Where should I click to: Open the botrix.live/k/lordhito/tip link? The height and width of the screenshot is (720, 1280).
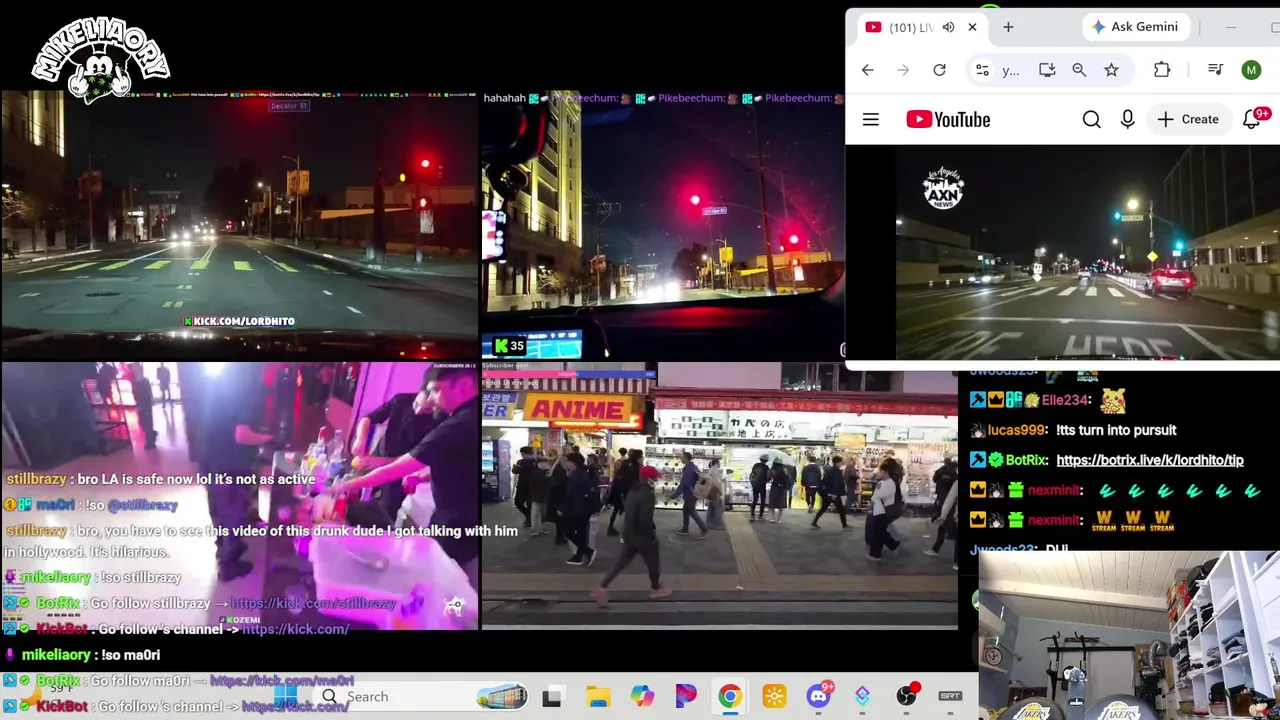point(1150,460)
